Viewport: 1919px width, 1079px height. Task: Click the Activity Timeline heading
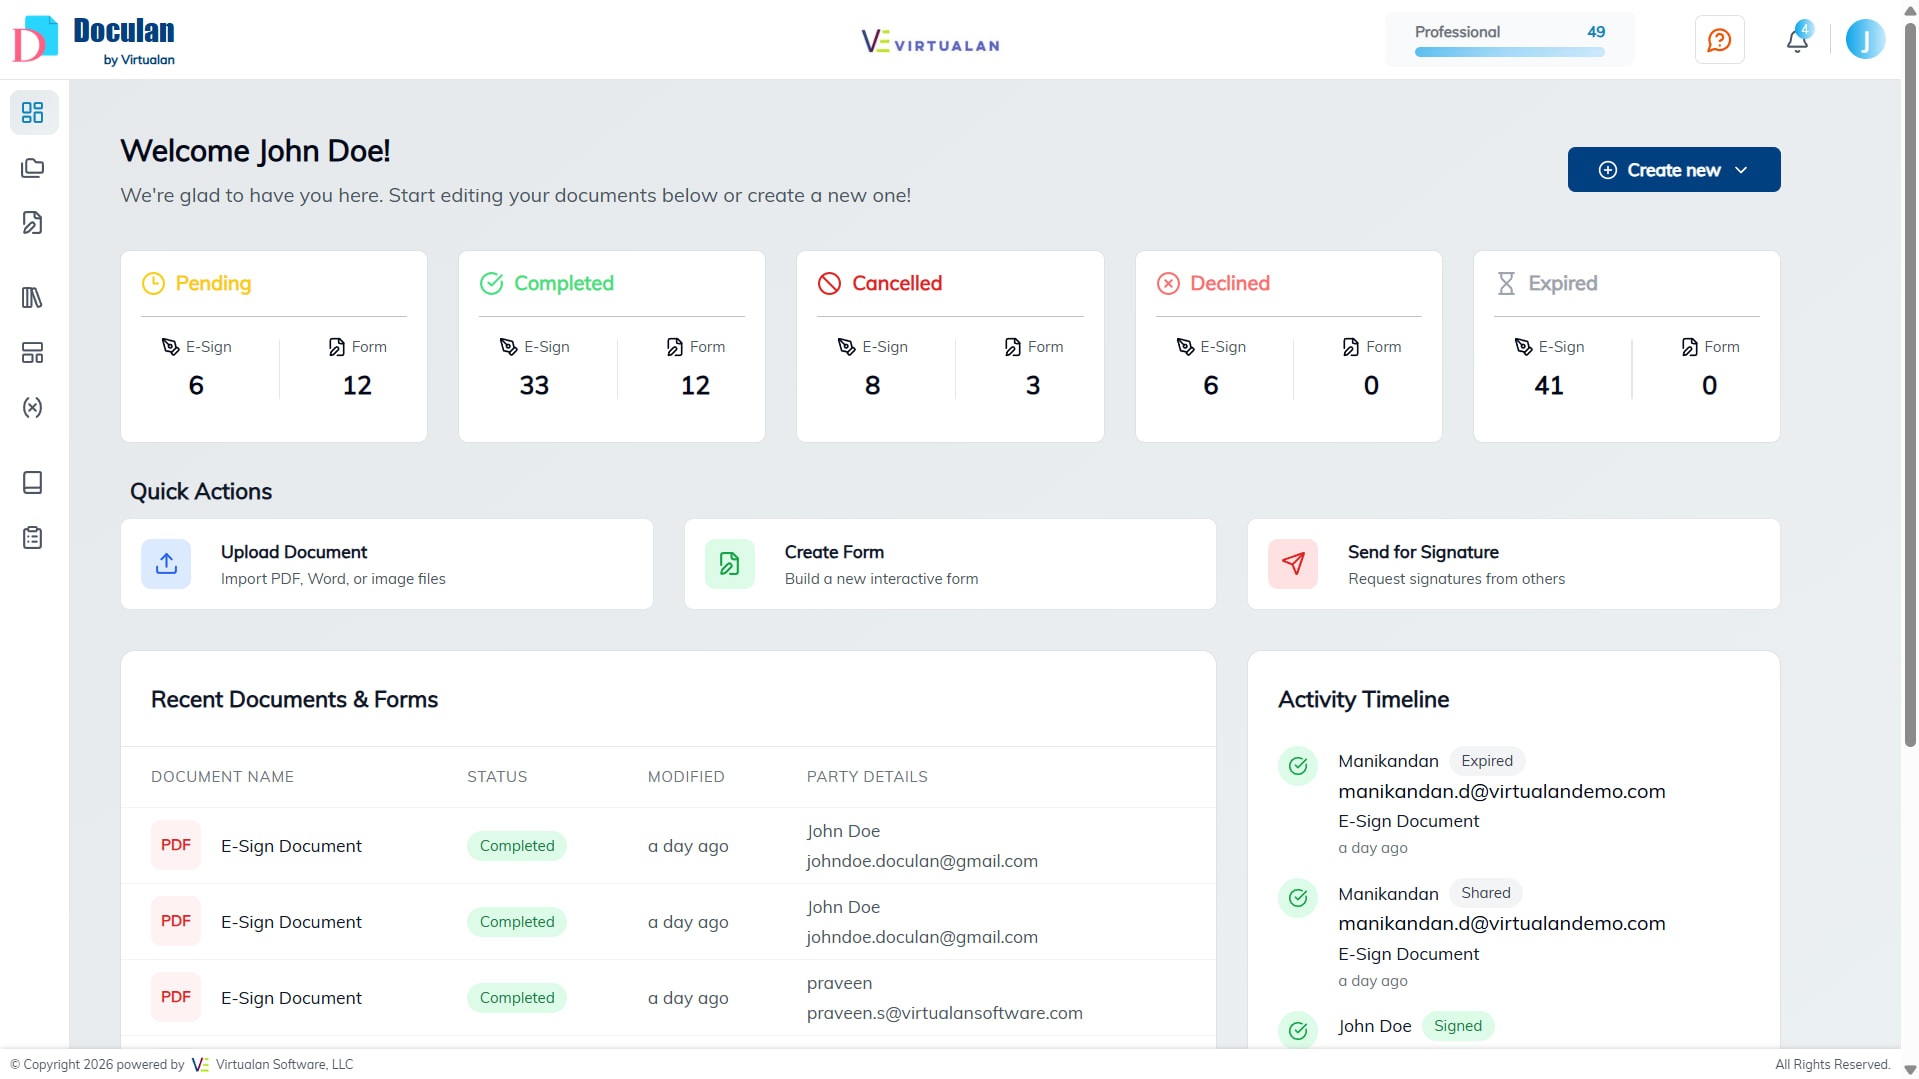click(x=1363, y=700)
